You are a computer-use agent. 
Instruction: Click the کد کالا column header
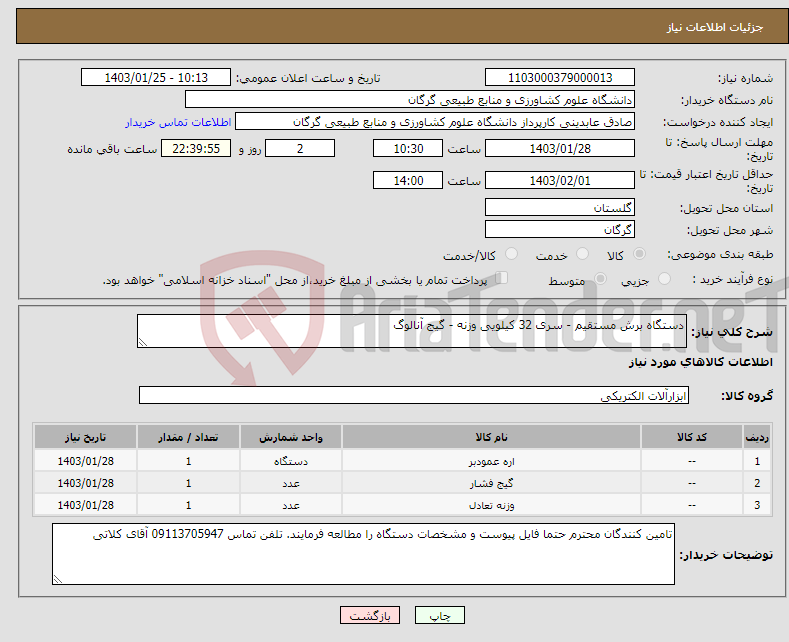coord(692,437)
